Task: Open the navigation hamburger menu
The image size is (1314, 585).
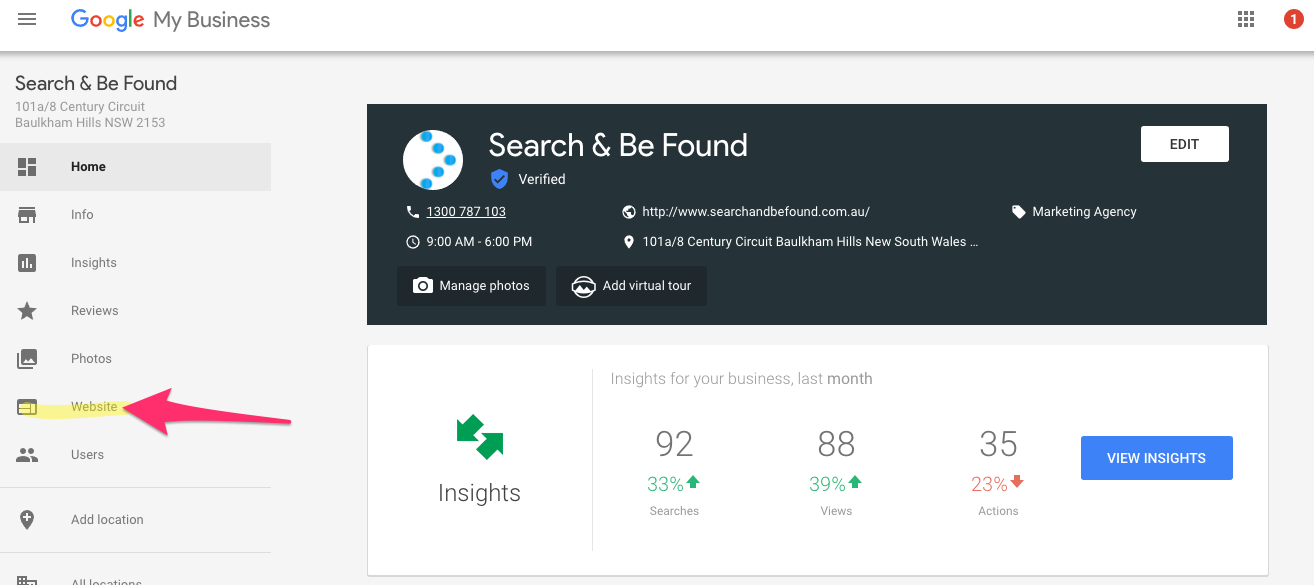Action: tap(27, 18)
